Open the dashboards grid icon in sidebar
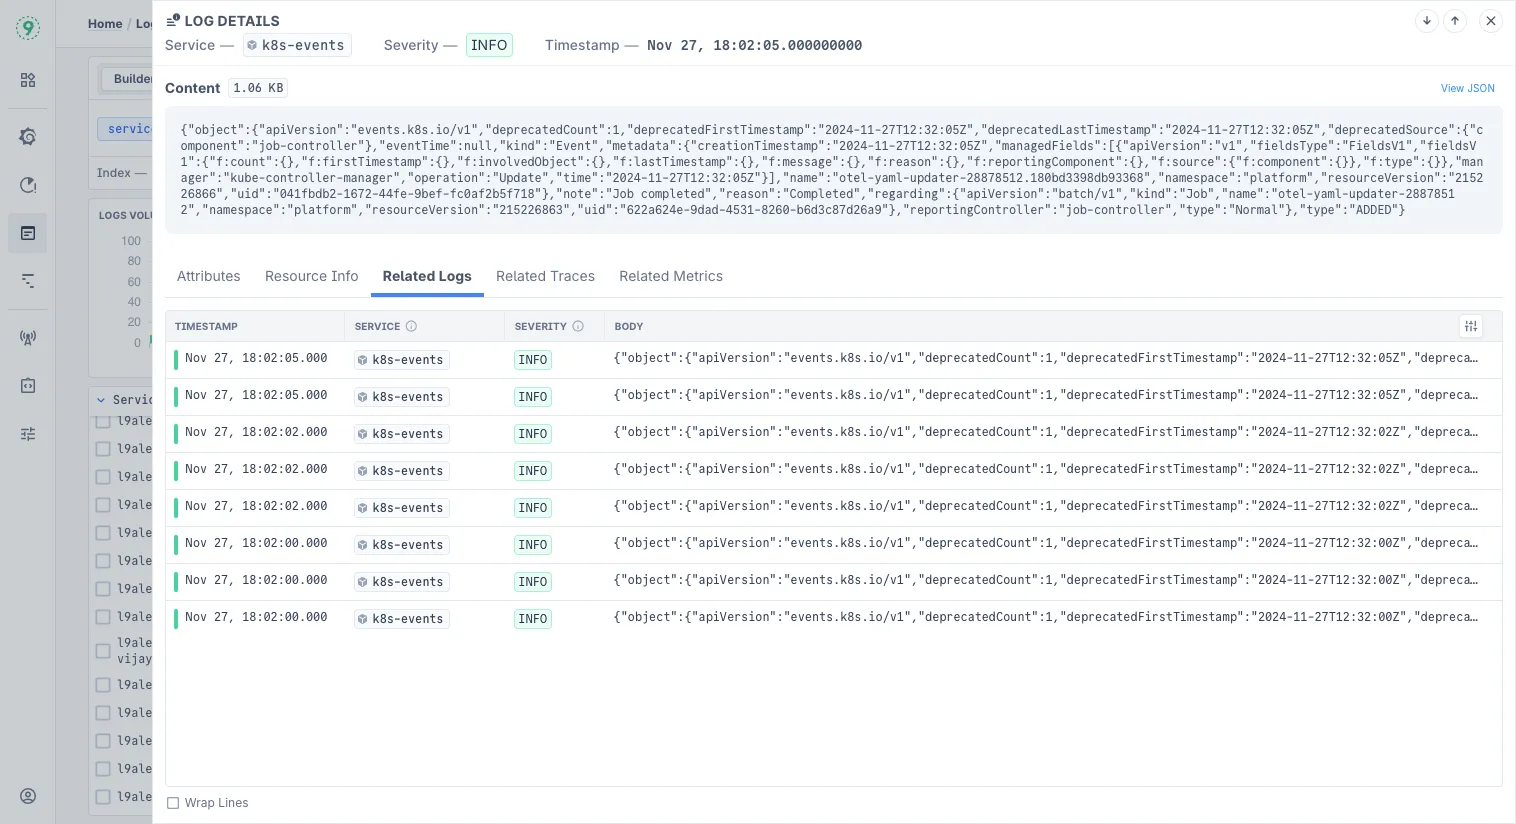1516x824 pixels. pos(28,80)
